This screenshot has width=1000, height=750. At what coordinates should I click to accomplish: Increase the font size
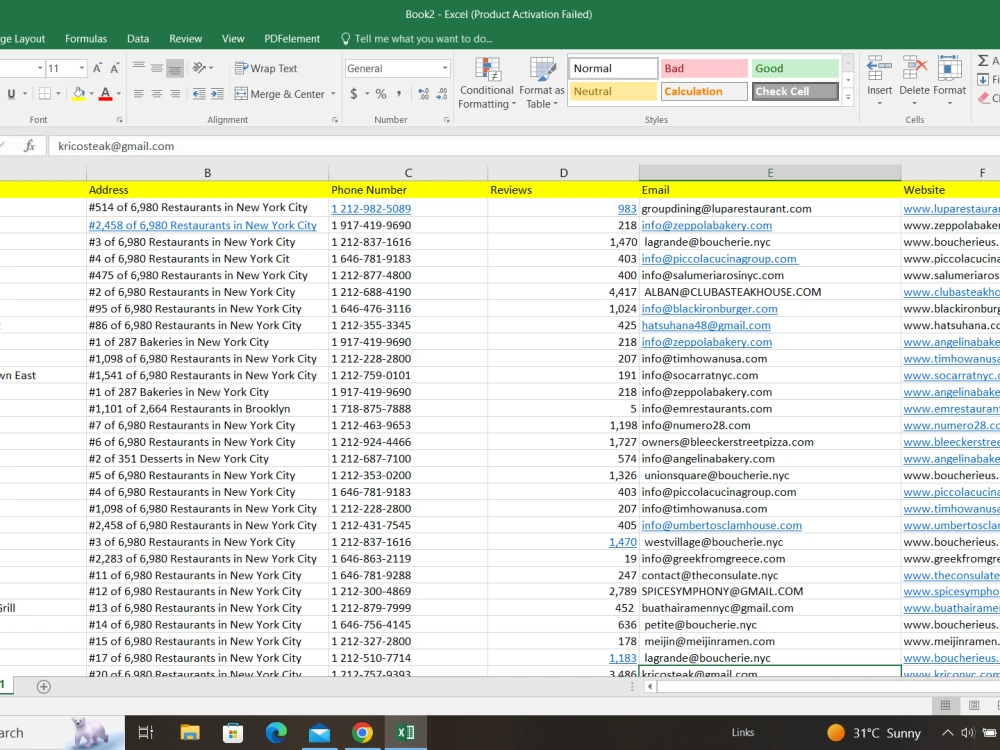tap(98, 68)
